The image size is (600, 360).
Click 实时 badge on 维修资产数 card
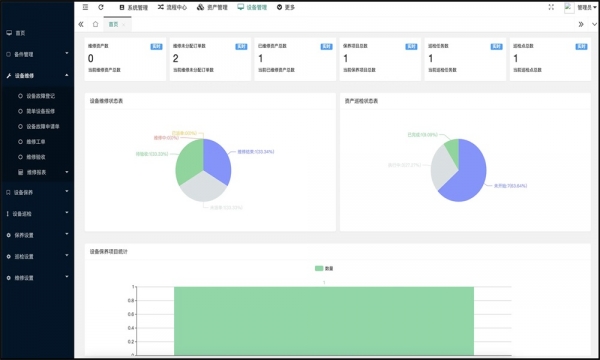tap(156, 47)
